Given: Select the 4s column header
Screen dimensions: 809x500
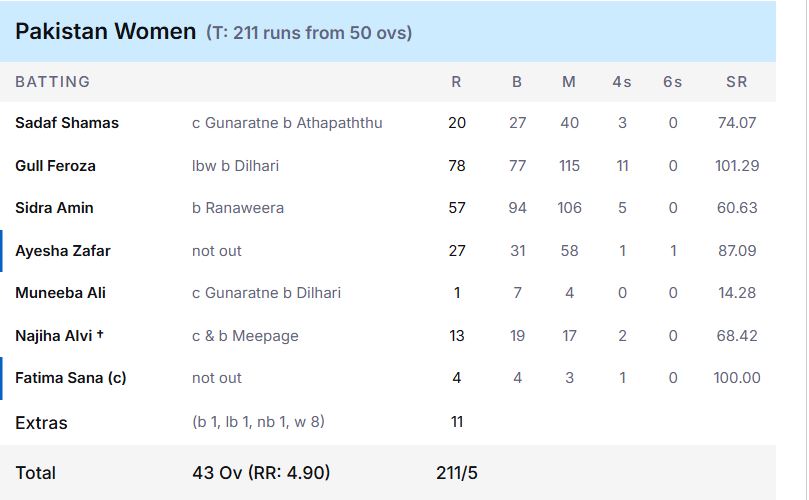Looking at the screenshot, I should tap(622, 82).
